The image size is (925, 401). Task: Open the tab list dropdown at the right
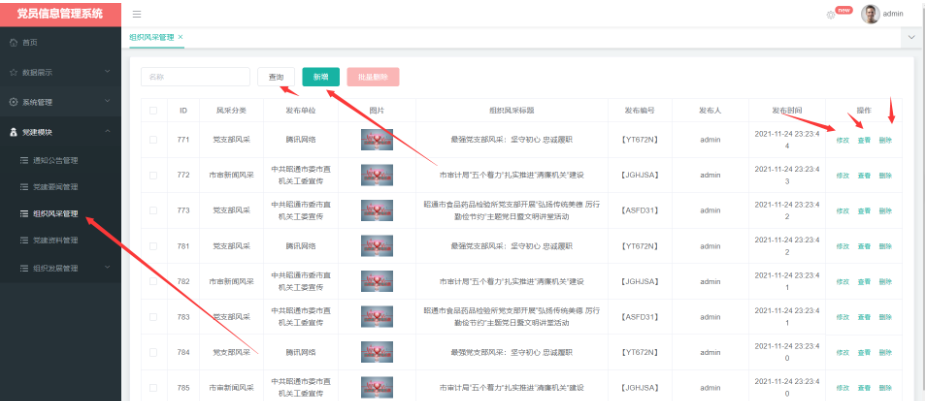[x=913, y=37]
